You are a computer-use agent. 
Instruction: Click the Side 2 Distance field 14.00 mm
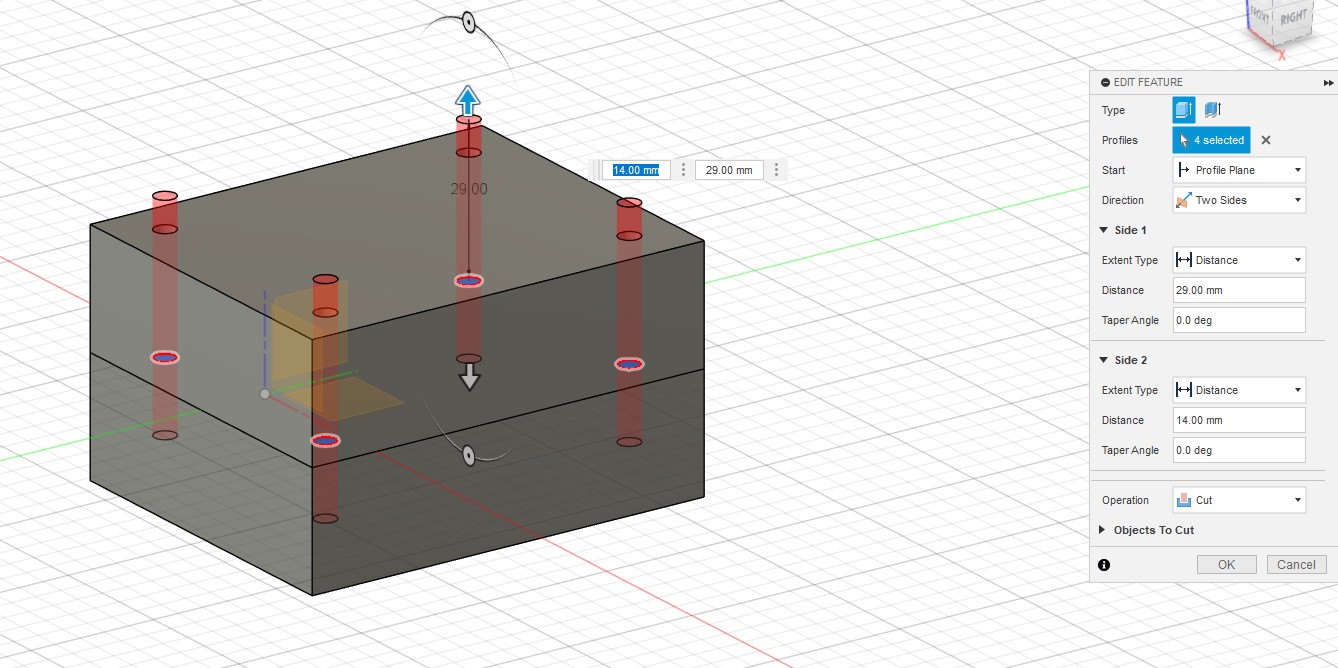(x=1239, y=420)
